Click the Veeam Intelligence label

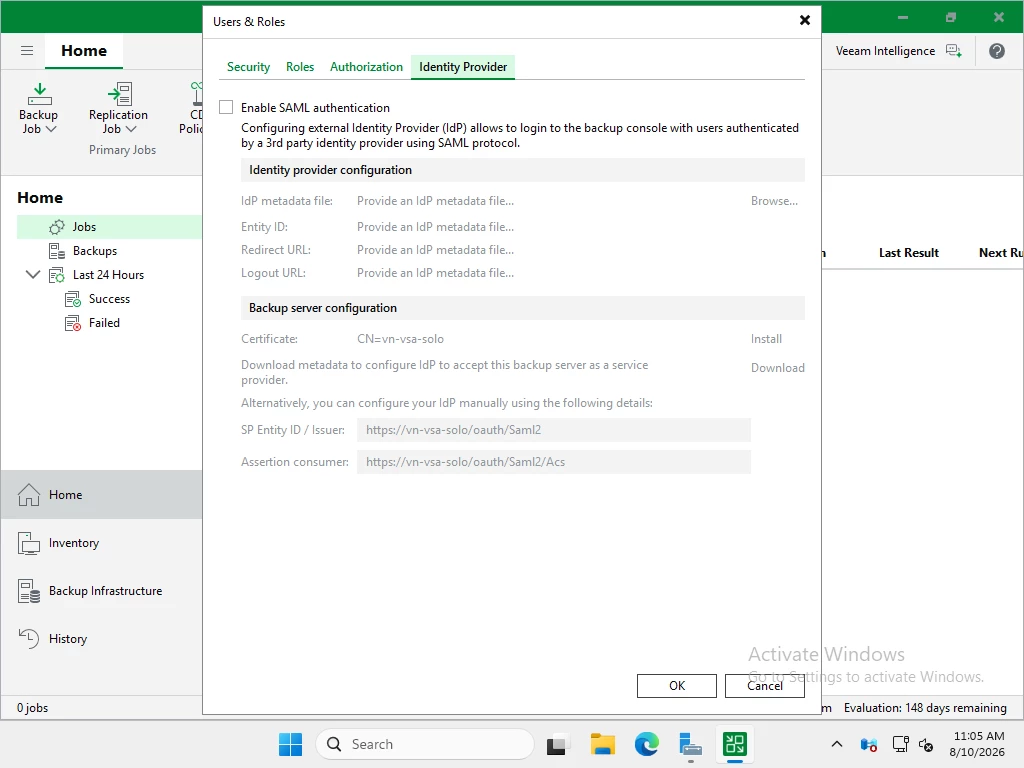[x=885, y=51]
